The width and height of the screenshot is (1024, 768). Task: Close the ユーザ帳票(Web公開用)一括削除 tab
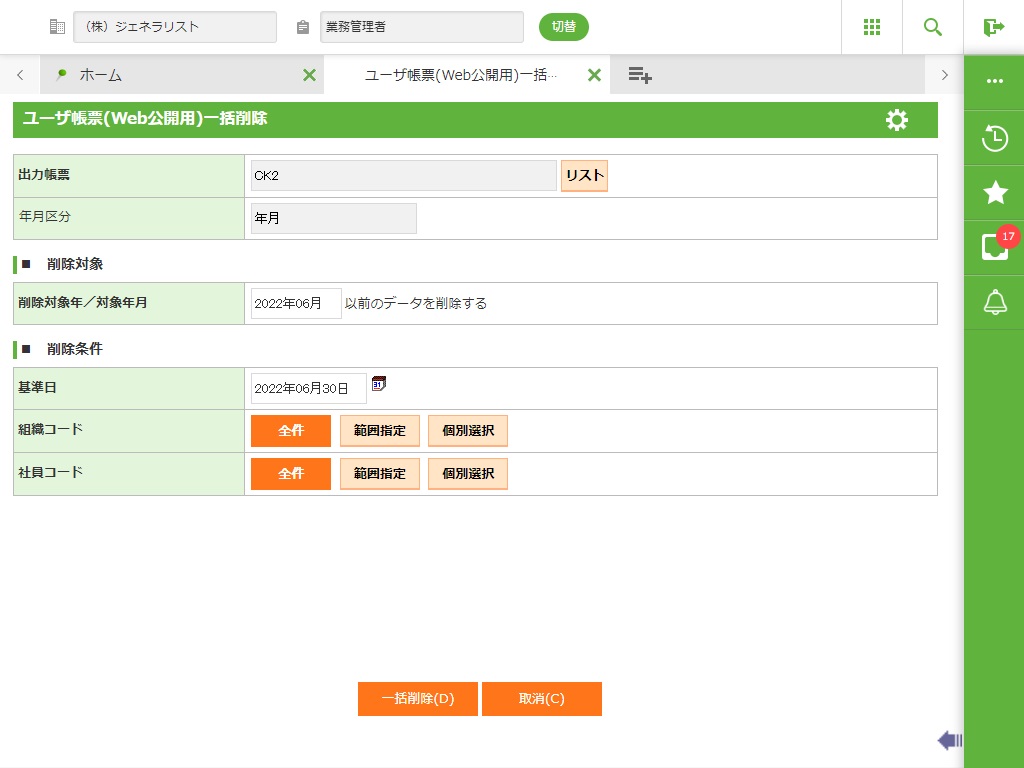[x=594, y=75]
